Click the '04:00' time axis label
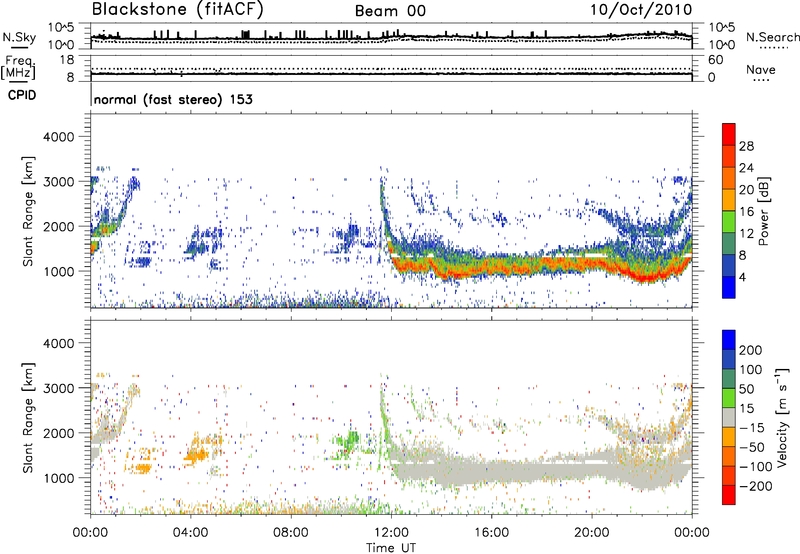 click(x=191, y=533)
